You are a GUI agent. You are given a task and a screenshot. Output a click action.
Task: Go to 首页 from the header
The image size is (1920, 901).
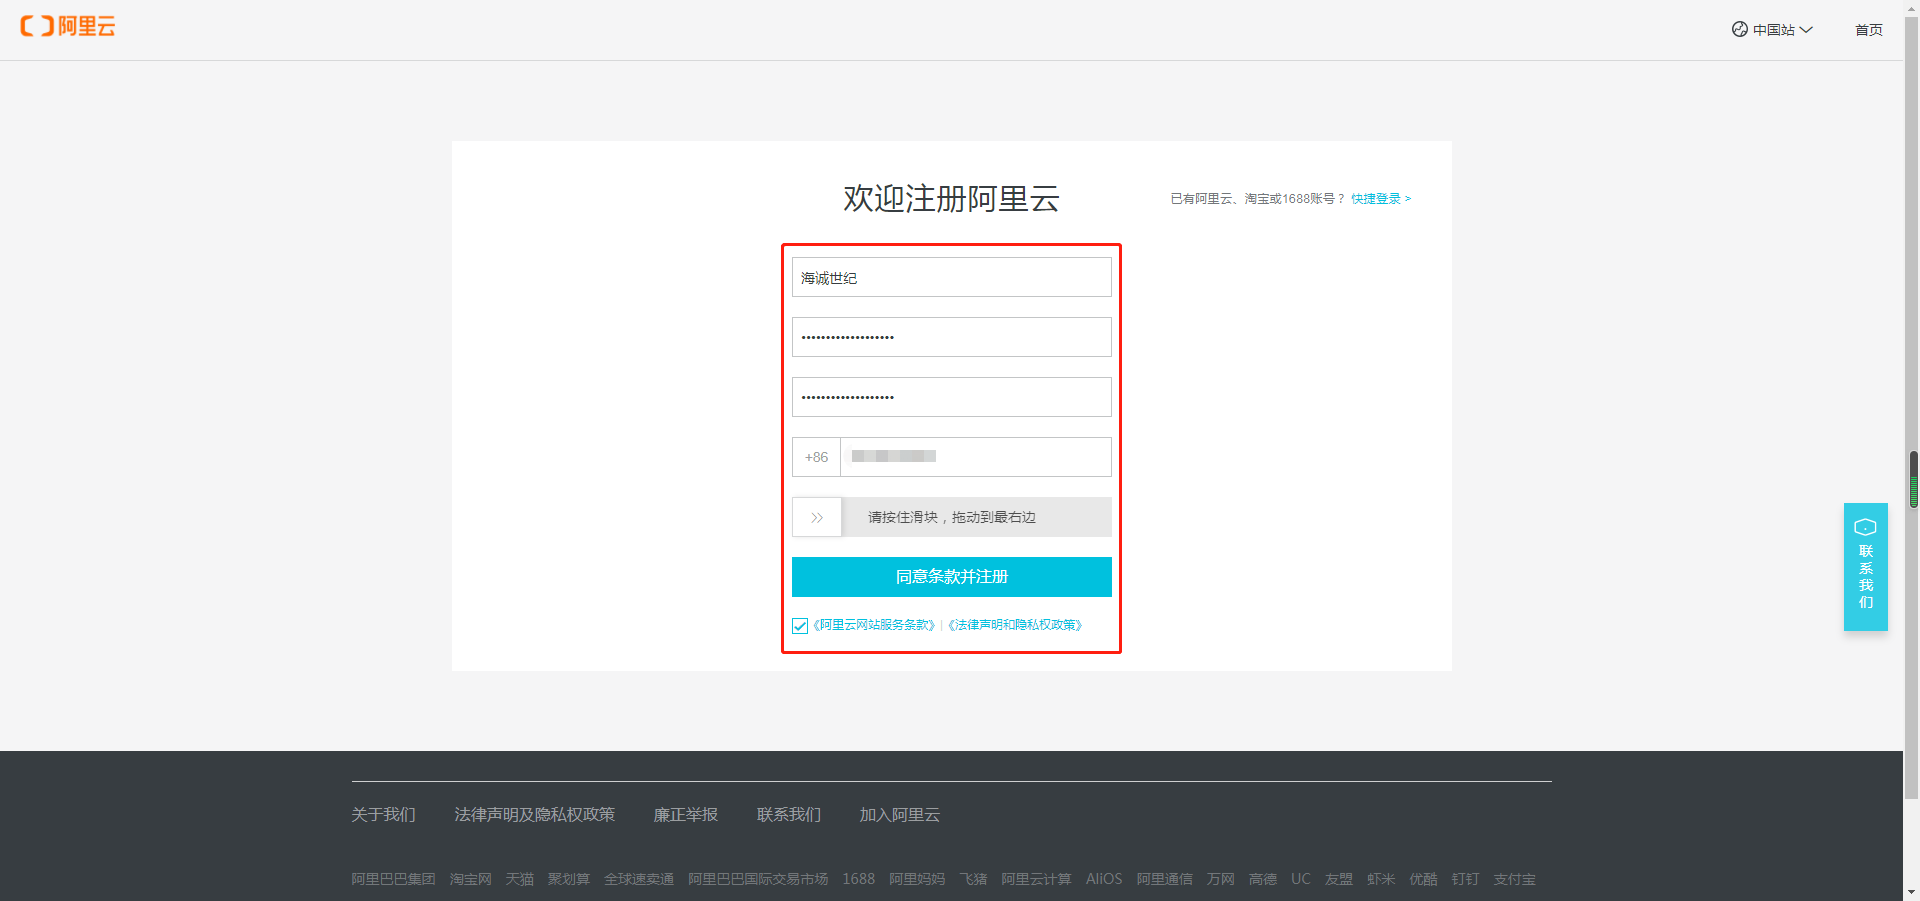[x=1868, y=30]
